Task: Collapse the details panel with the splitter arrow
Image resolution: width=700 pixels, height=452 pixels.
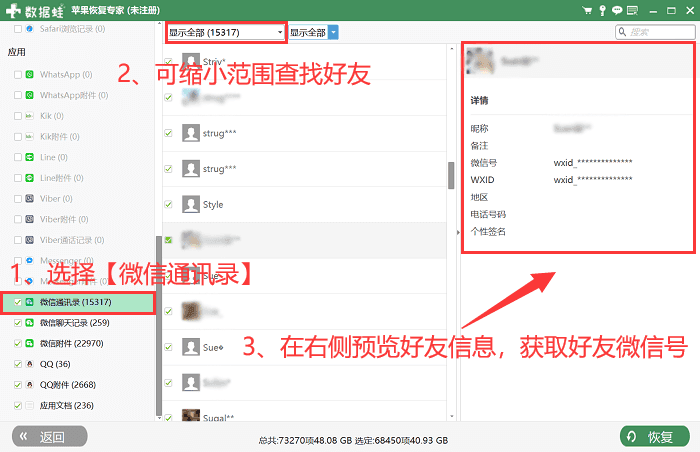Action: [x=458, y=232]
